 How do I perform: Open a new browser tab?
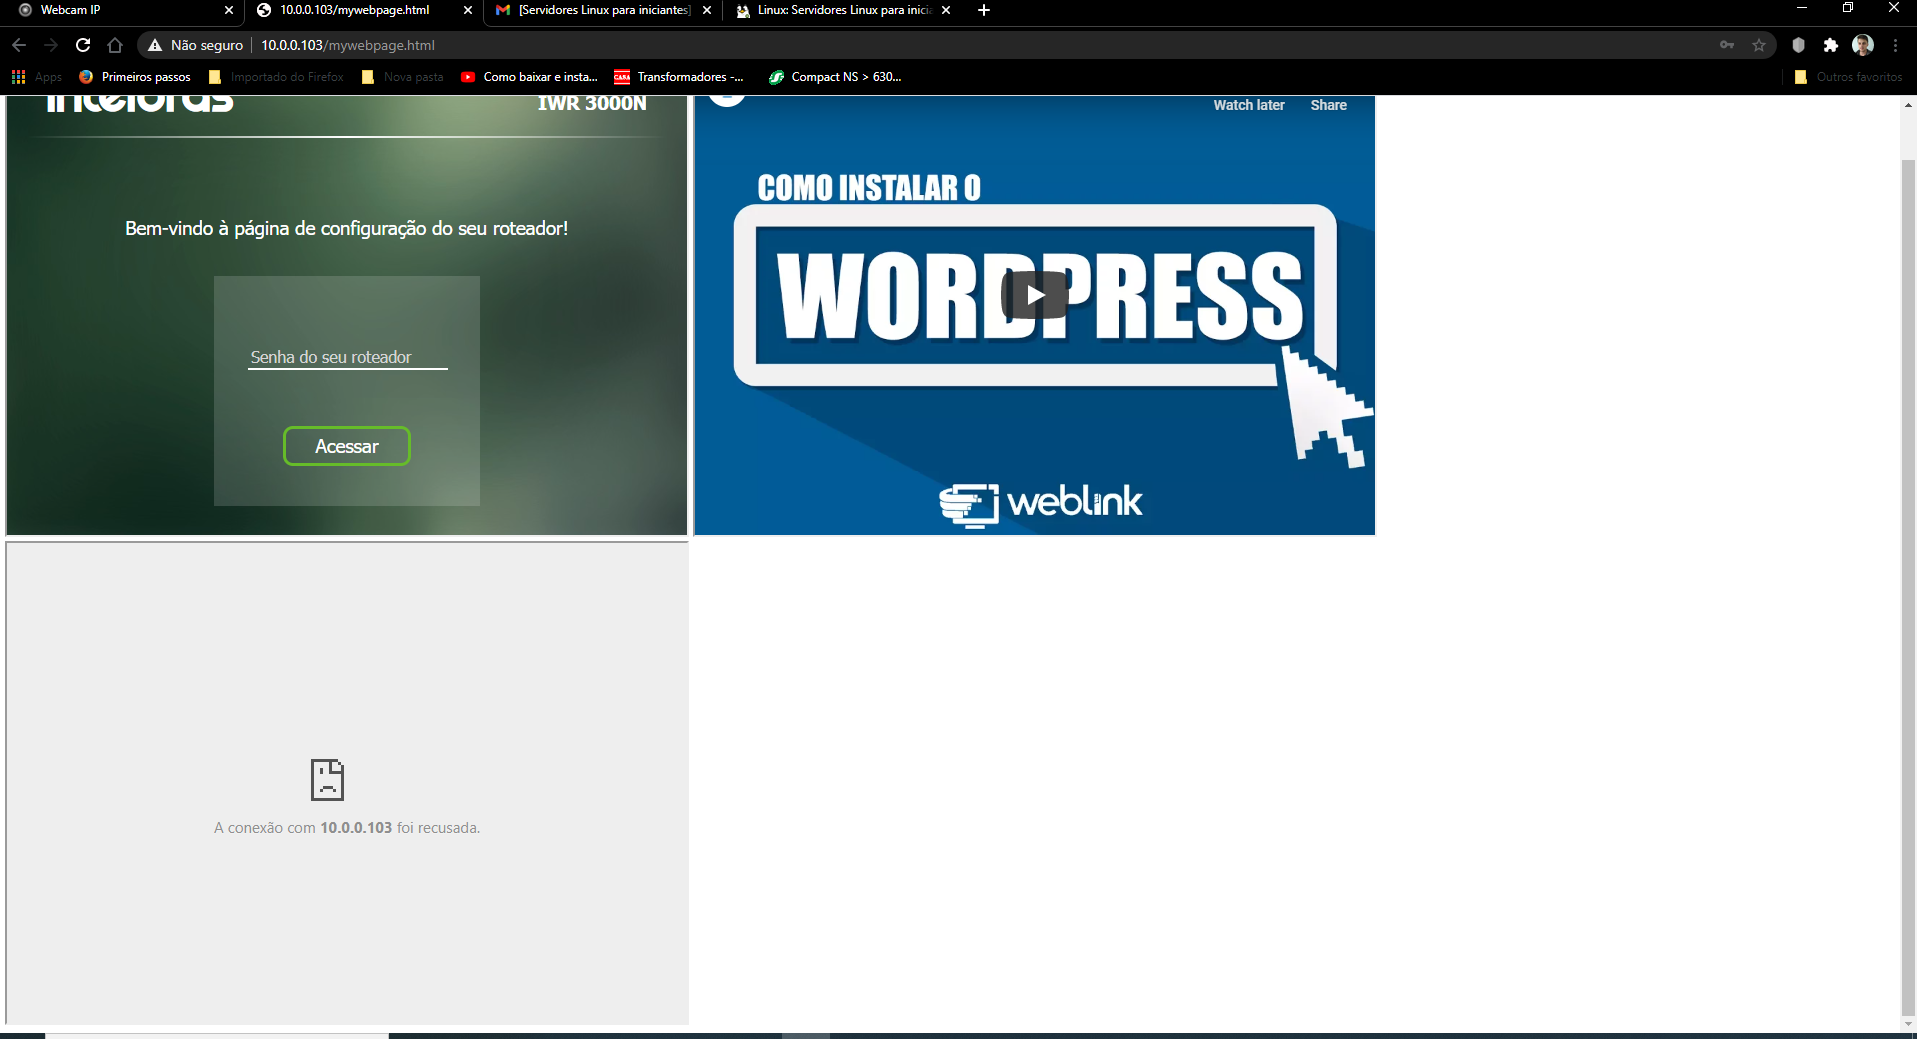click(x=984, y=10)
